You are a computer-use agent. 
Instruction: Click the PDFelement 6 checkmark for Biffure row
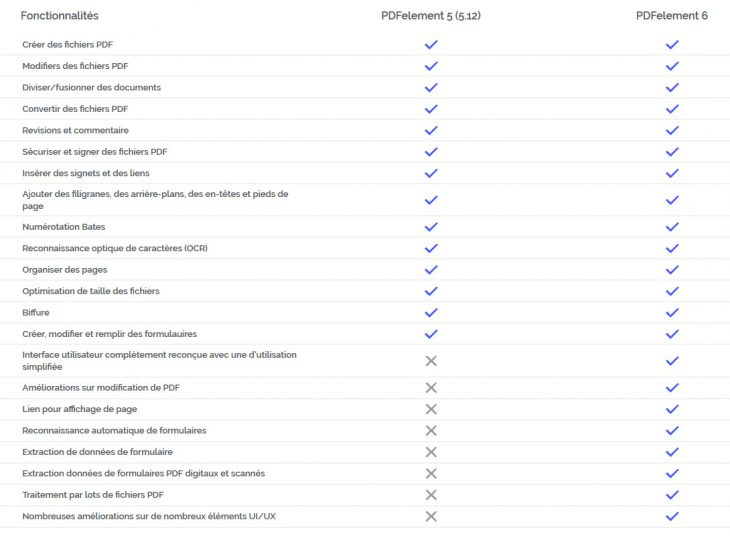point(672,313)
